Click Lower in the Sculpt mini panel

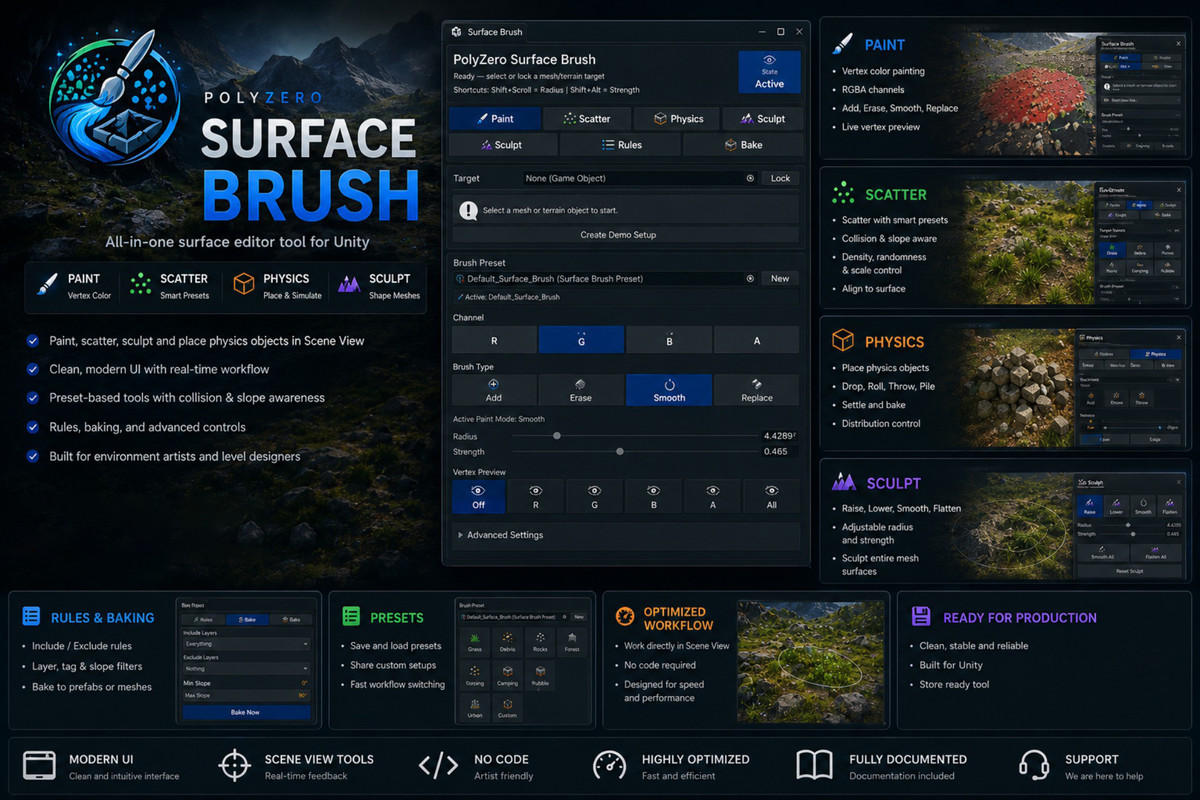(1116, 506)
